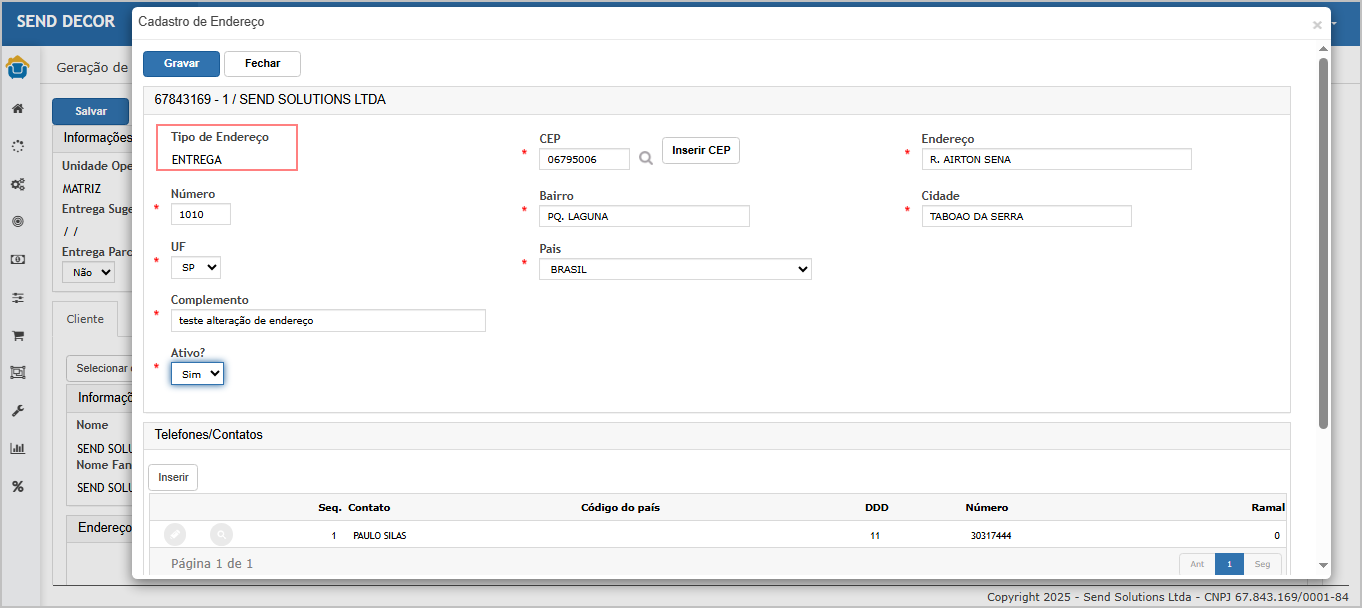
Task: Click into the Complemento text field
Action: click(328, 320)
